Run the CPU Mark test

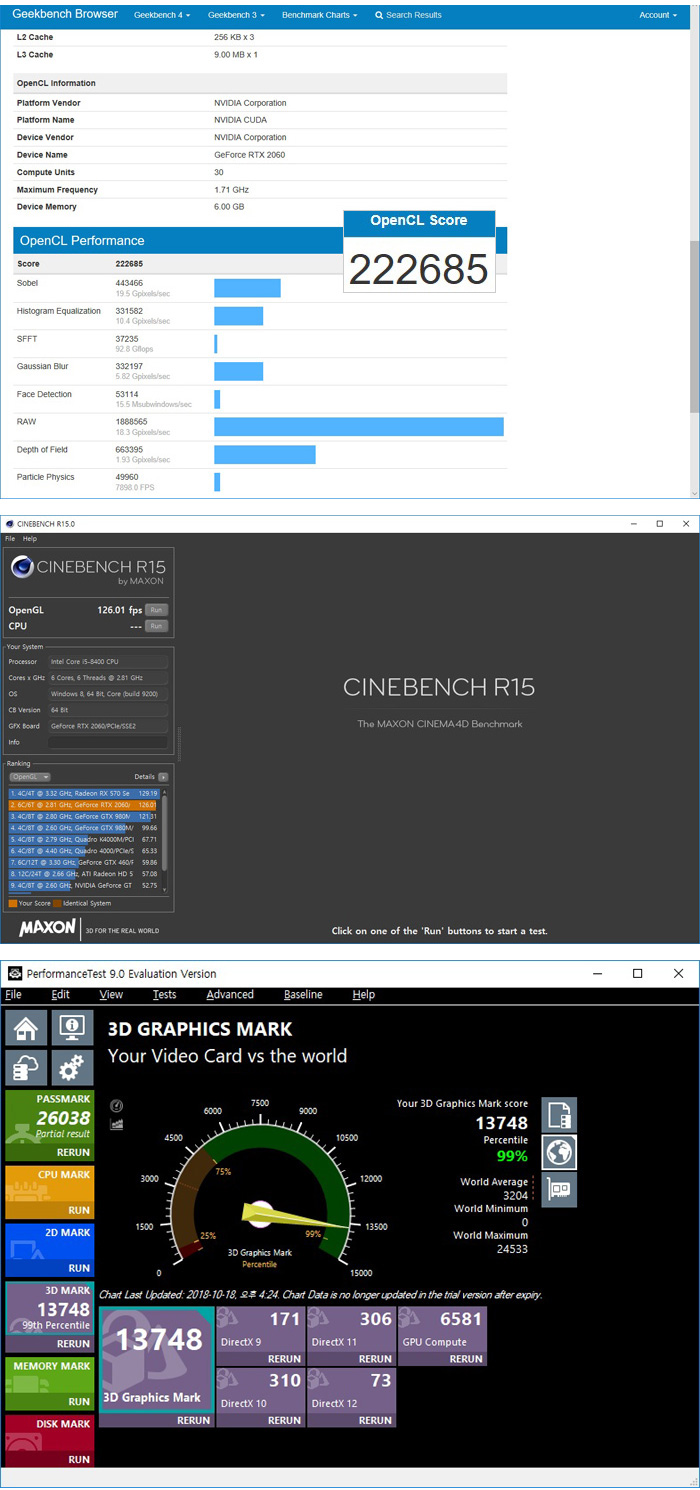tap(79, 1210)
